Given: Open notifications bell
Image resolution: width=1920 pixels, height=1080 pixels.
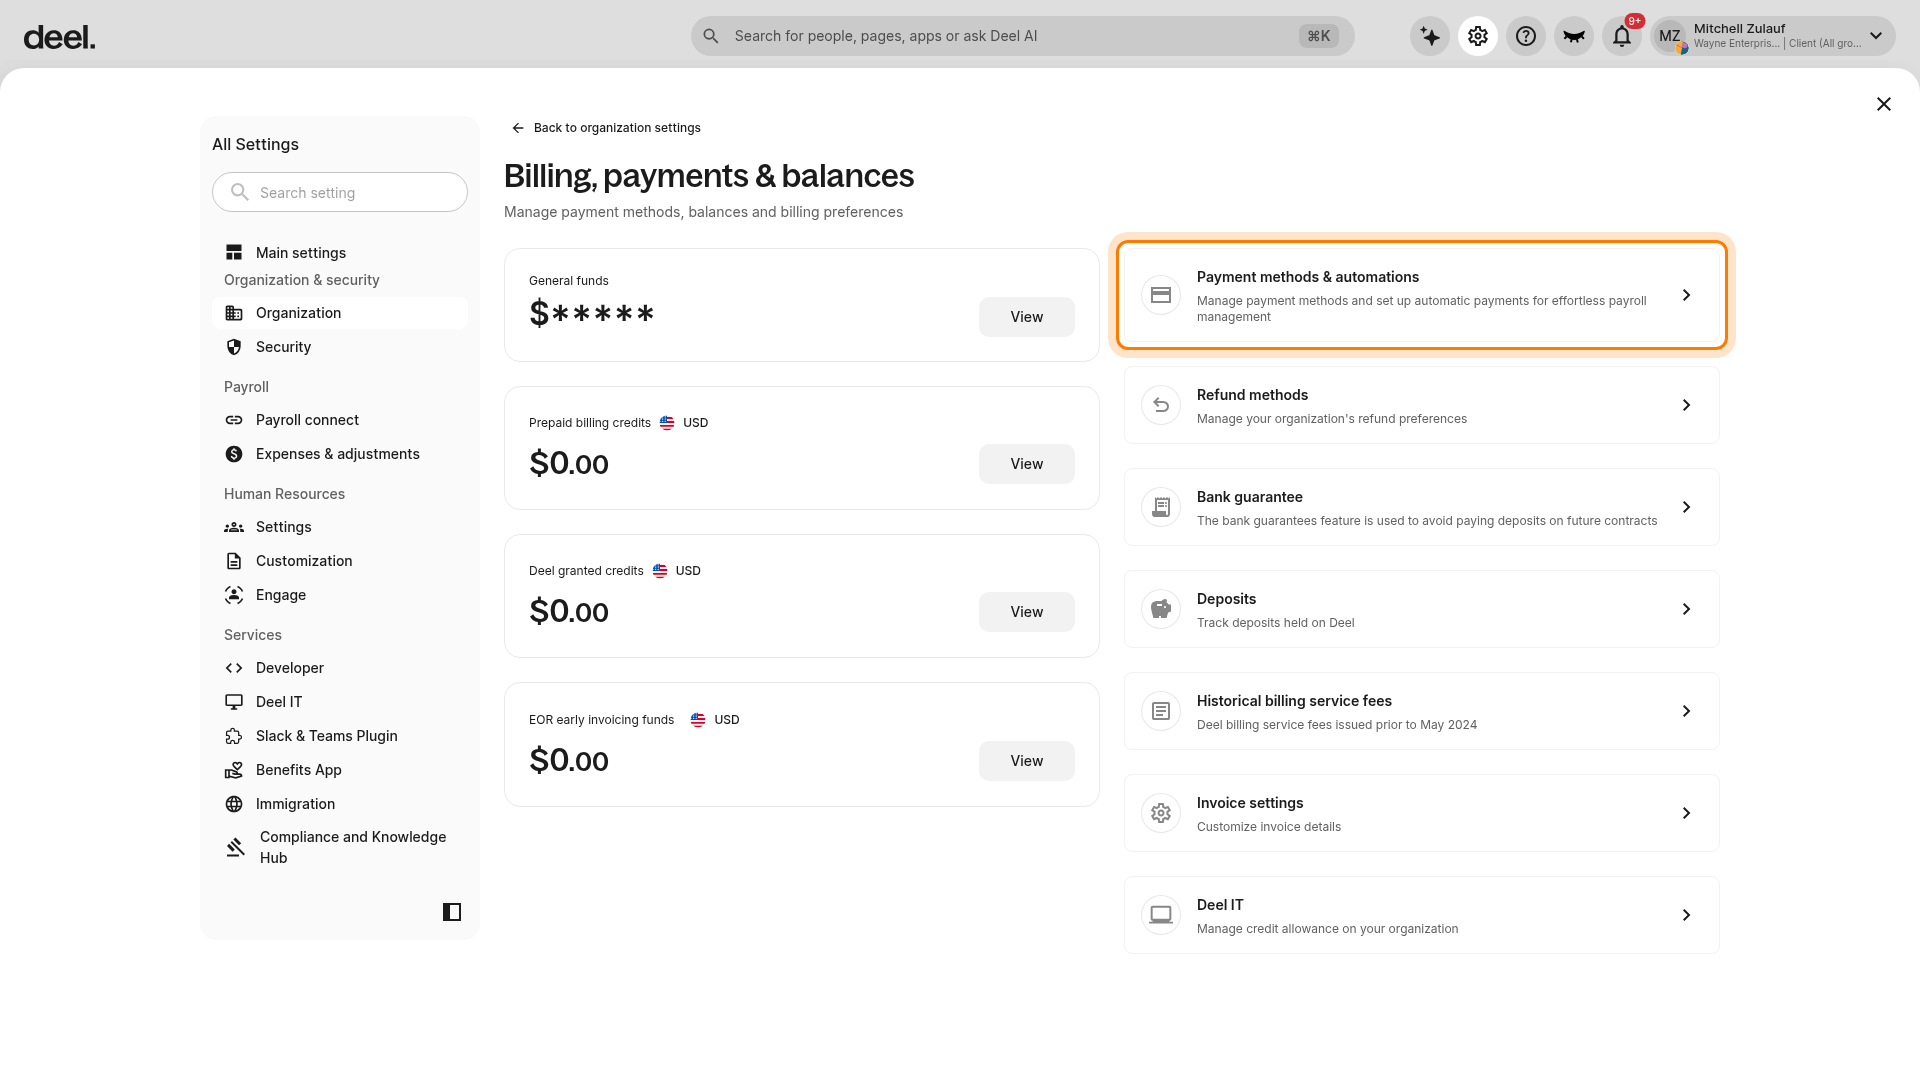Looking at the screenshot, I should (1622, 36).
